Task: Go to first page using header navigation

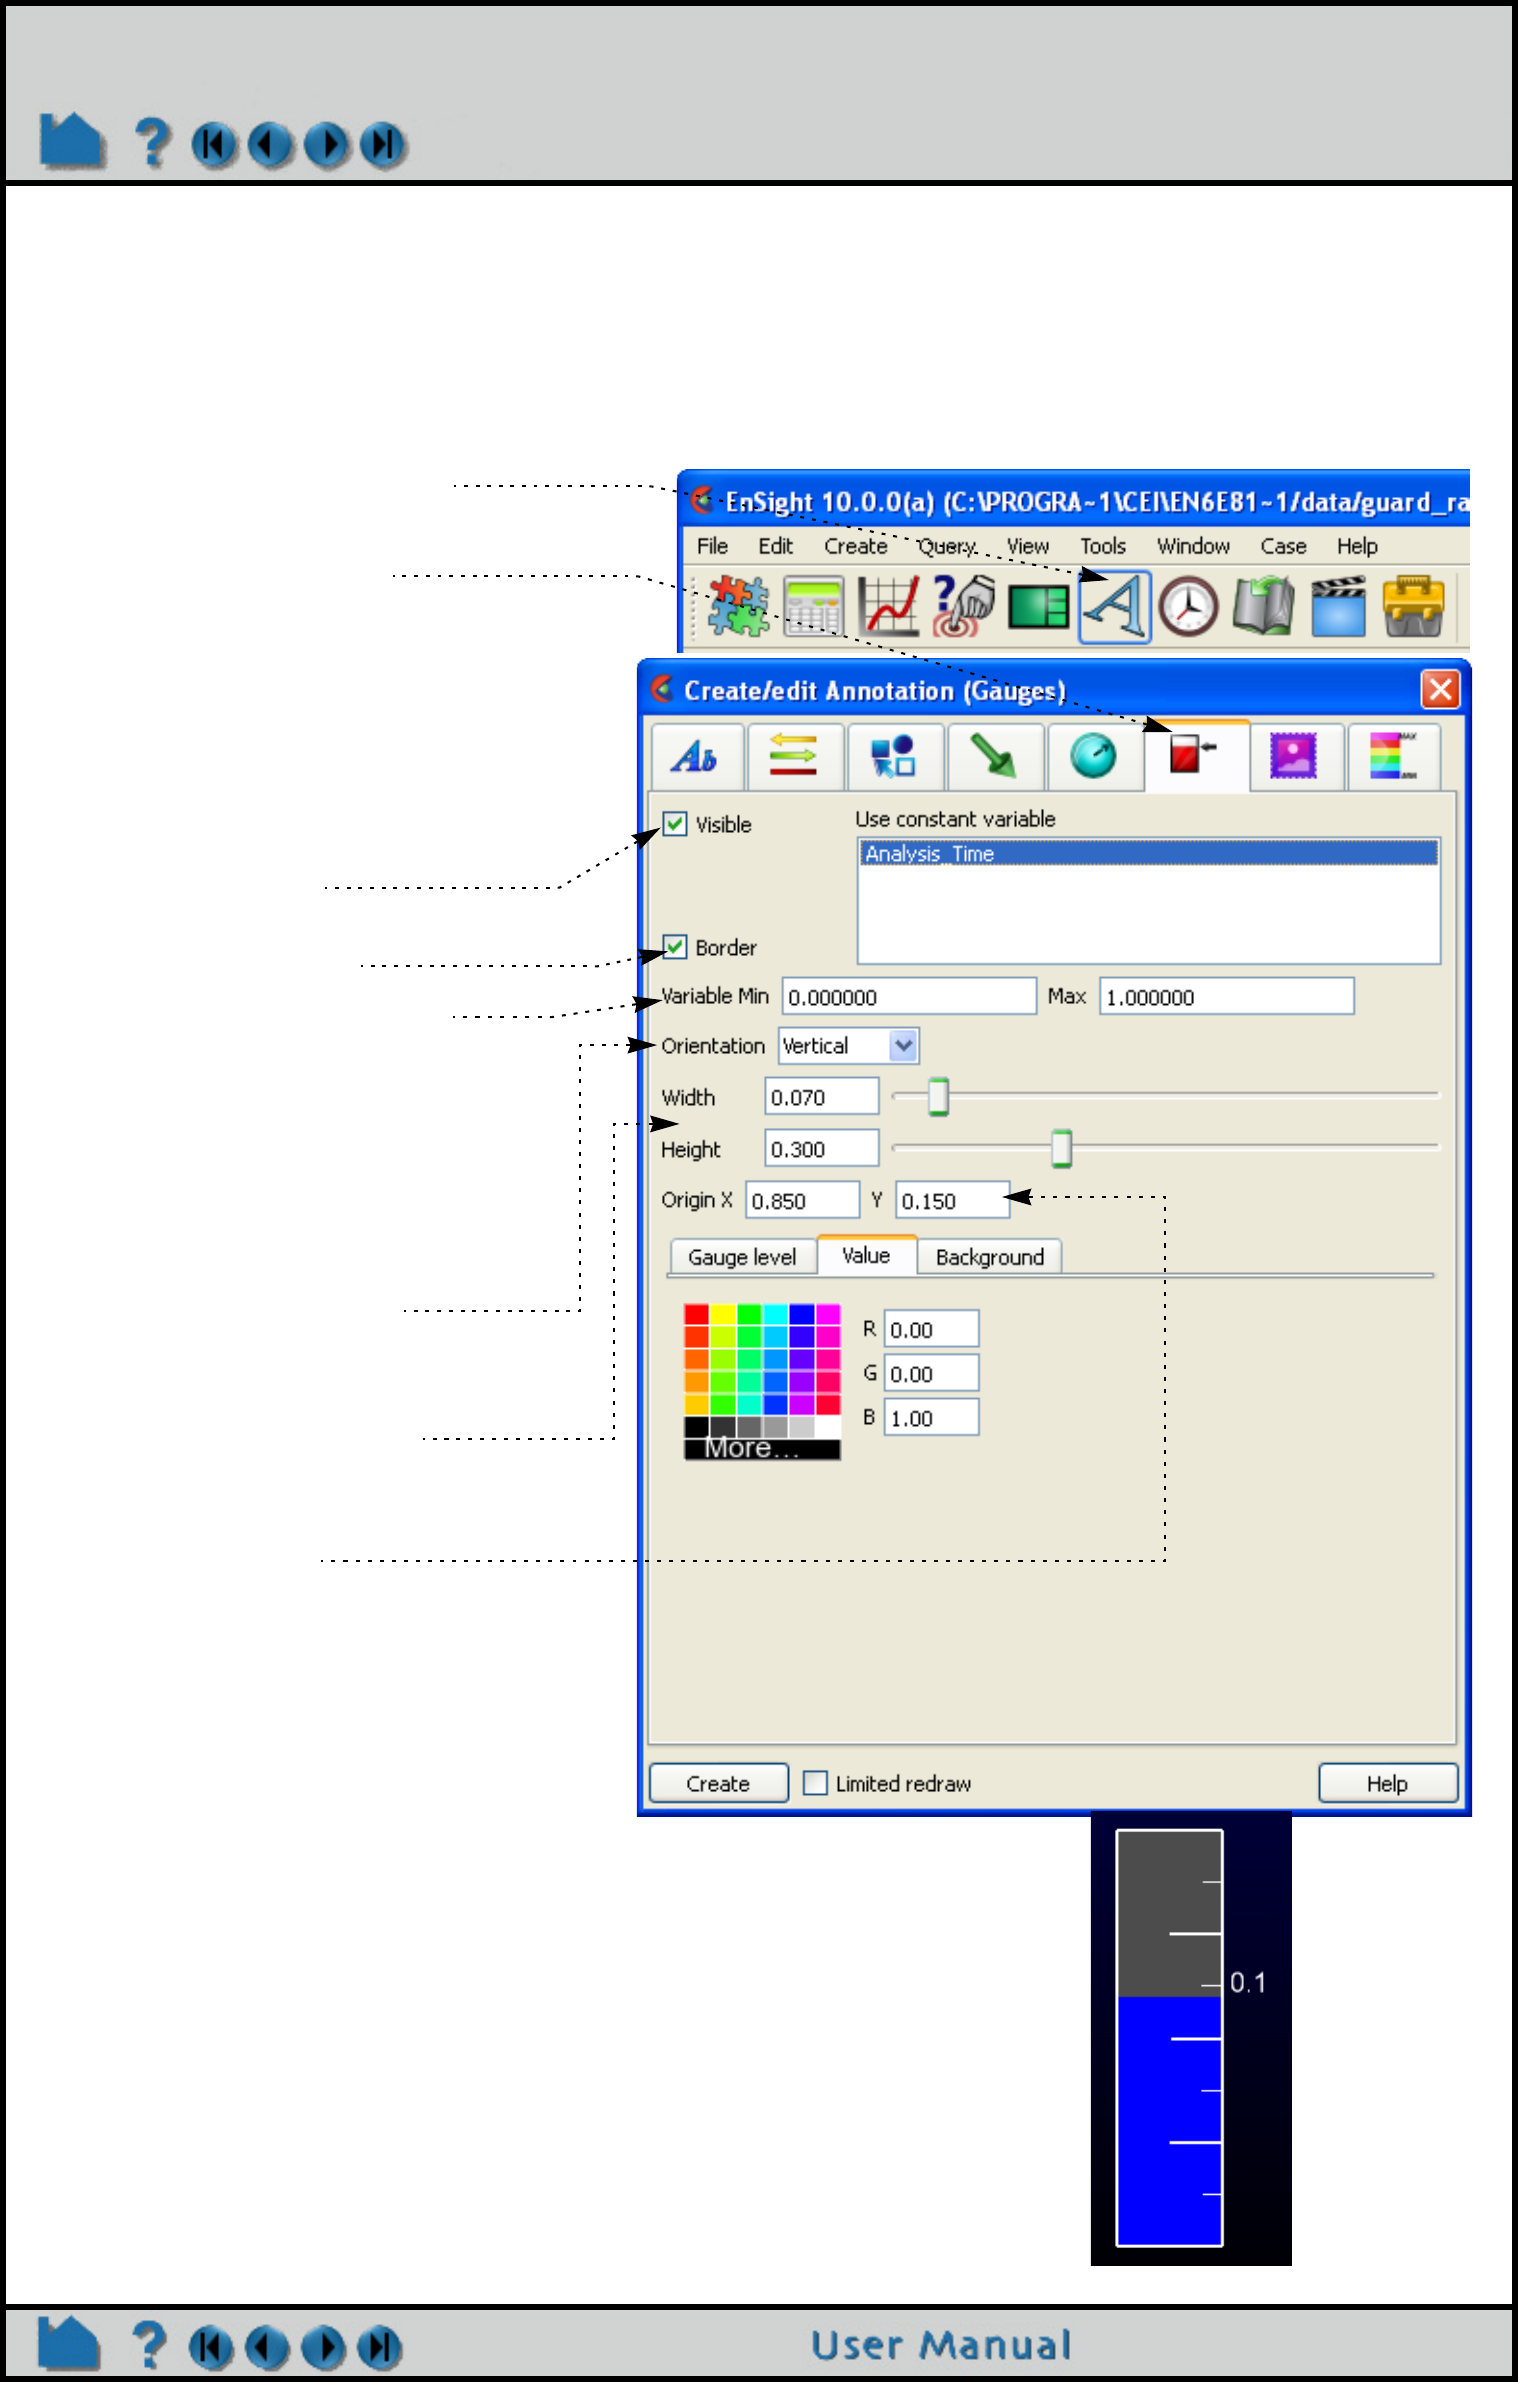Action: tap(213, 145)
